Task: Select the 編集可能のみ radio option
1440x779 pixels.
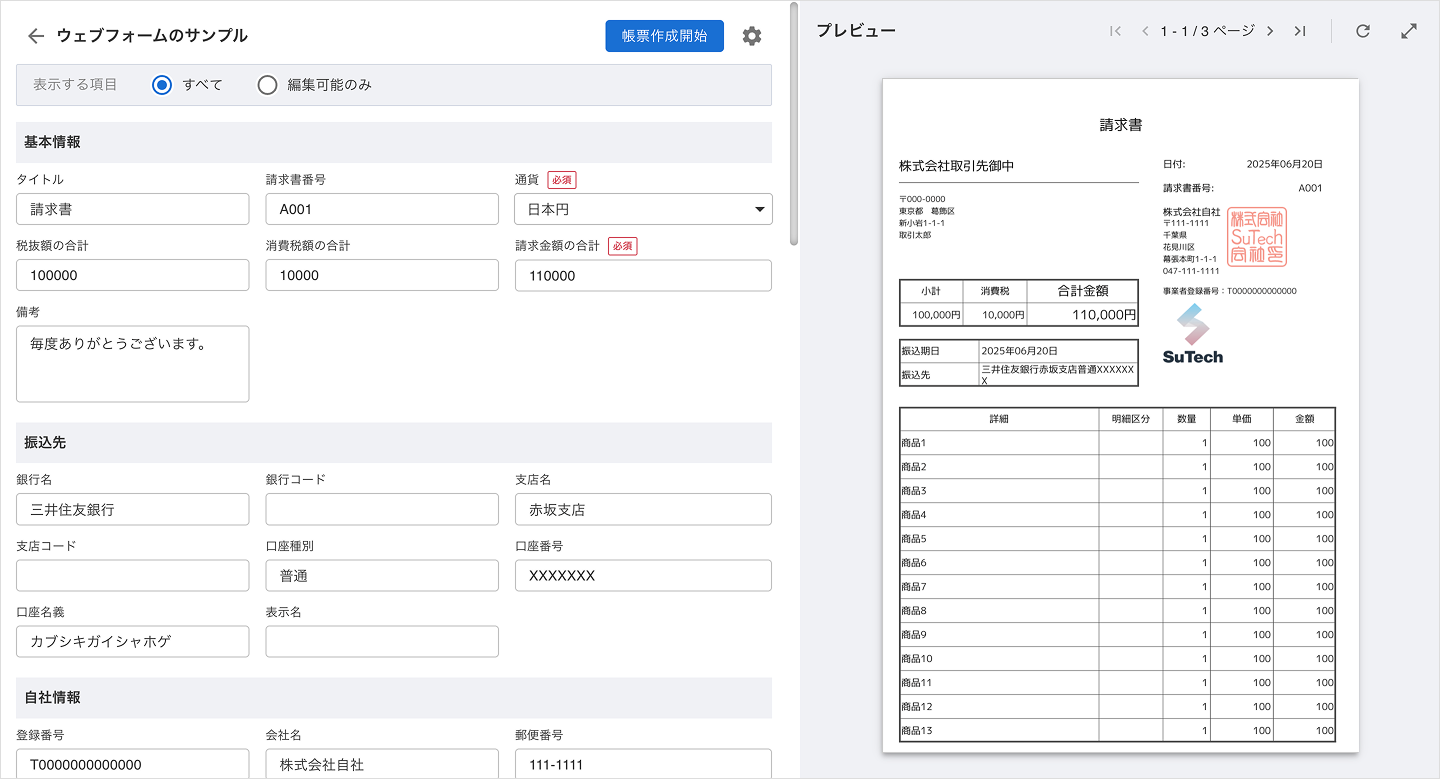Action: tap(267, 85)
